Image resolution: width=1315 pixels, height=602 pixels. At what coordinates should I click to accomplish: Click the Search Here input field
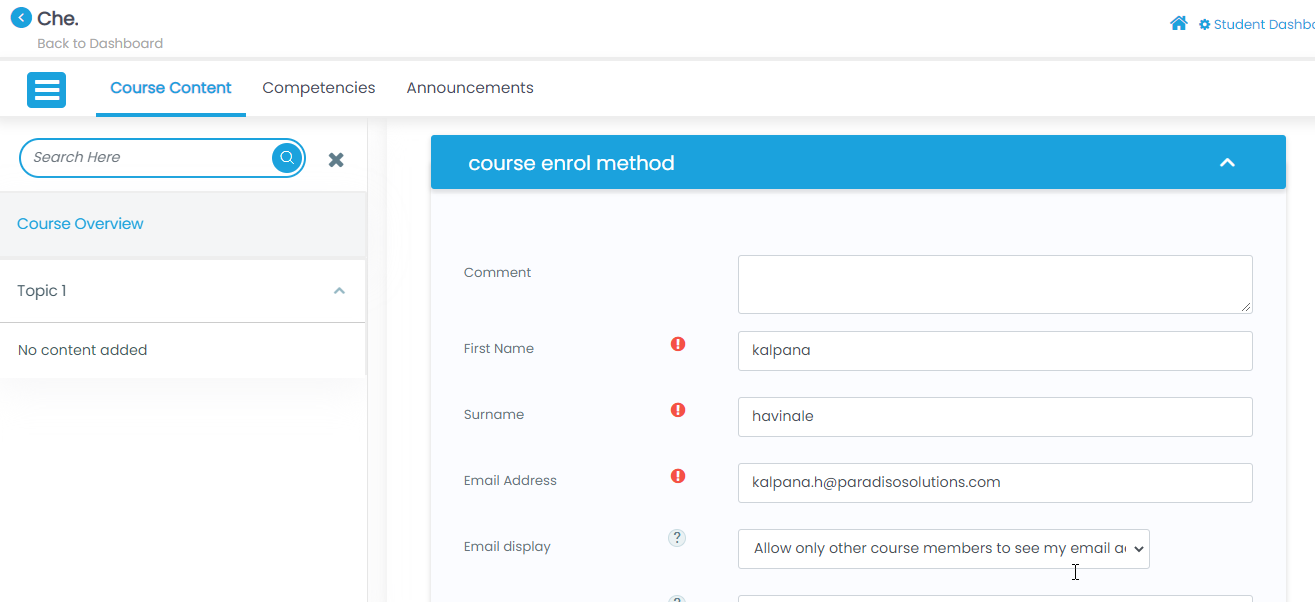click(x=145, y=158)
